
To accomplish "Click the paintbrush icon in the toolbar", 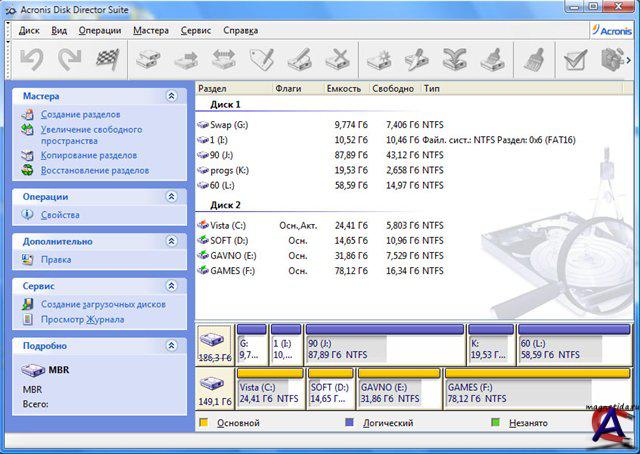I will (534, 60).
